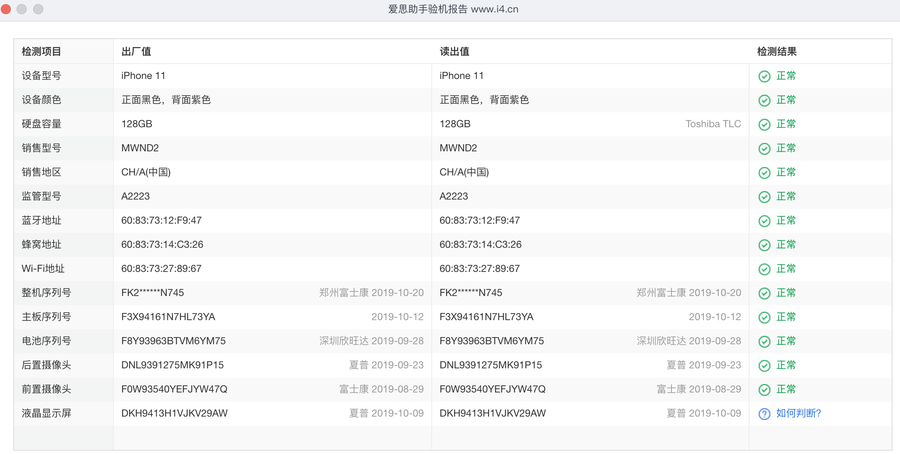Click factory cellular address 60:83:73:14:C3:26
Screen dimensions: 900x454
coord(162,245)
